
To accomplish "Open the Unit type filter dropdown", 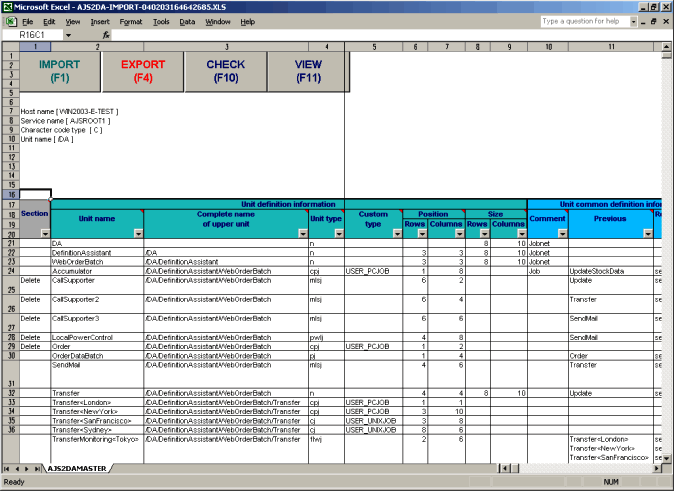I will click(338, 233).
